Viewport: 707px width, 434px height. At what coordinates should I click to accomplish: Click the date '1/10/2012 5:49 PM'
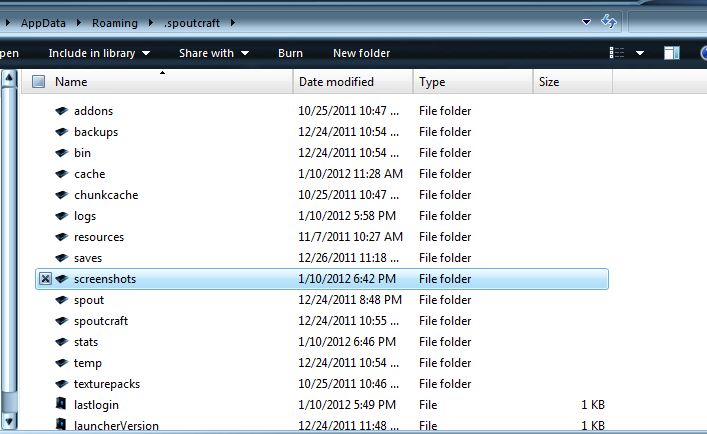347,405
